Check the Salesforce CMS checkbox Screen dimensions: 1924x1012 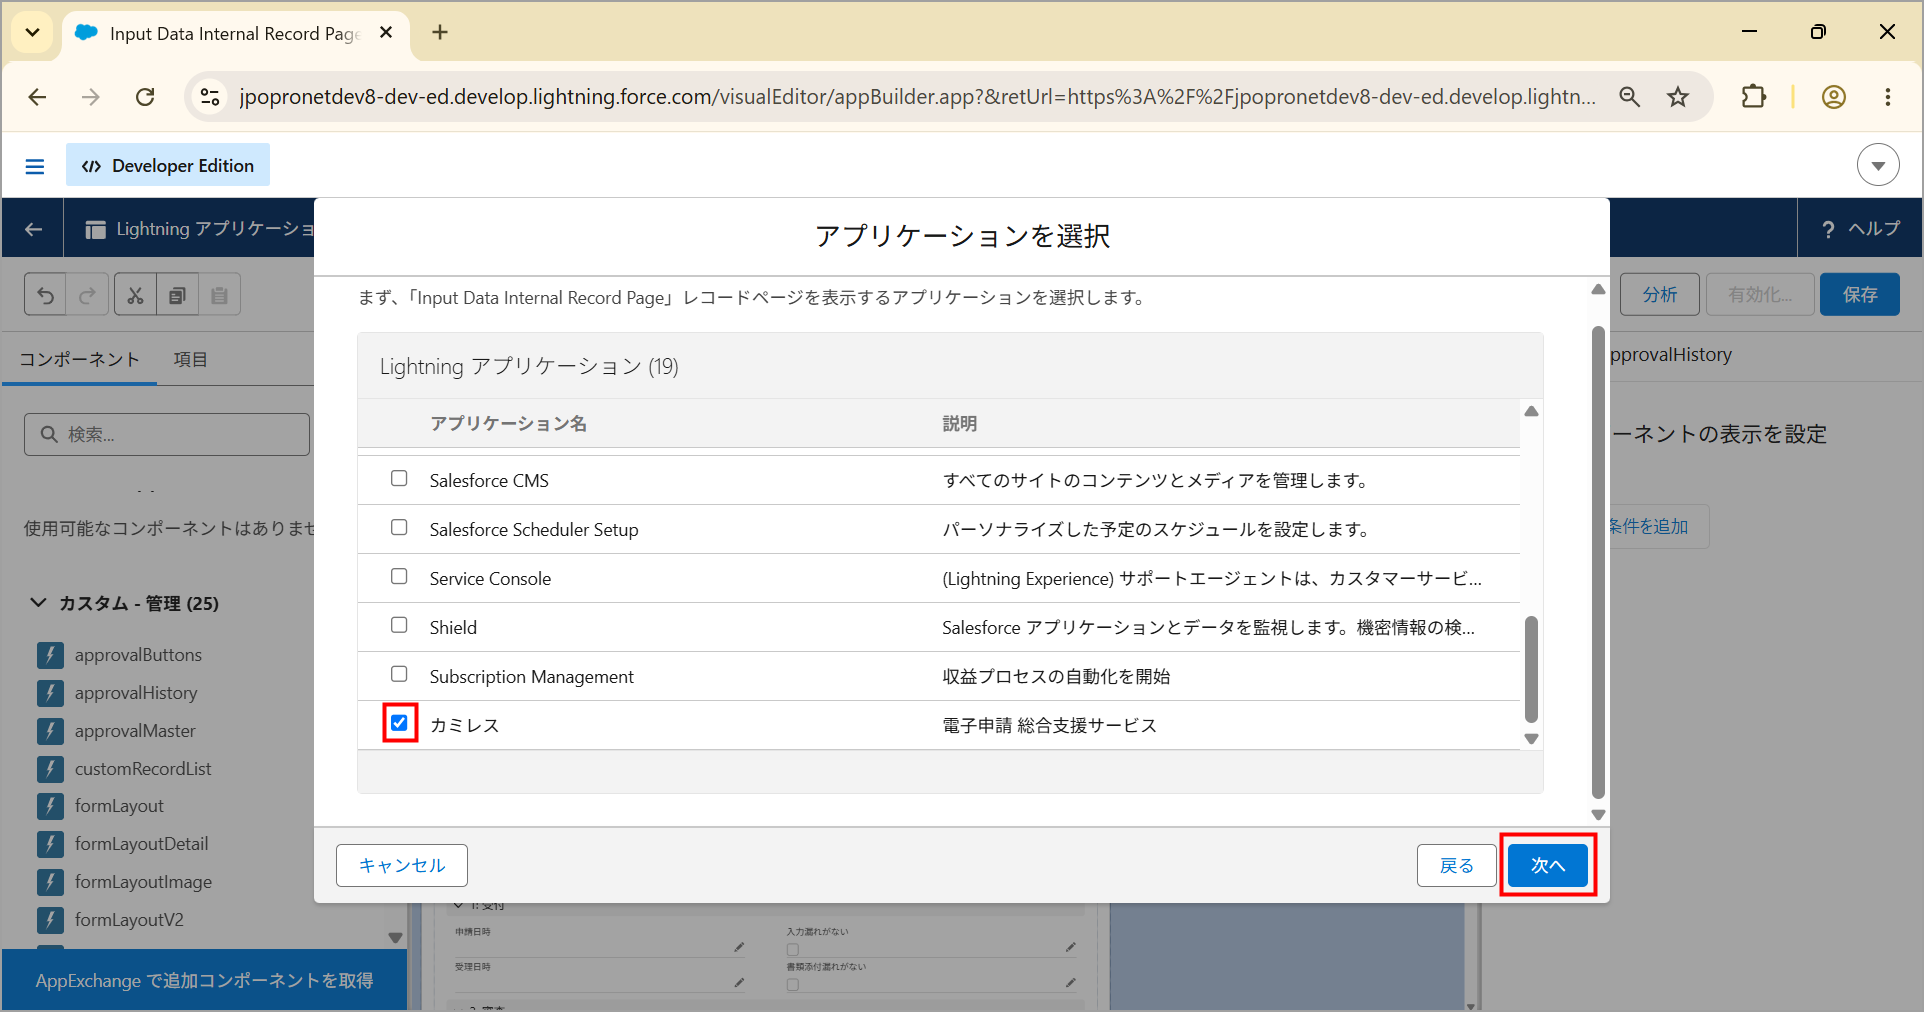pos(399,479)
